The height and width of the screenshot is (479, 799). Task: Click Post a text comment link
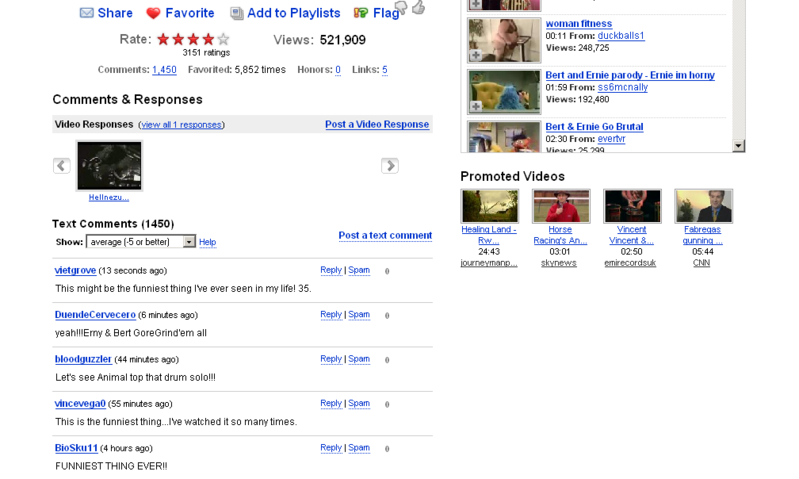point(385,236)
